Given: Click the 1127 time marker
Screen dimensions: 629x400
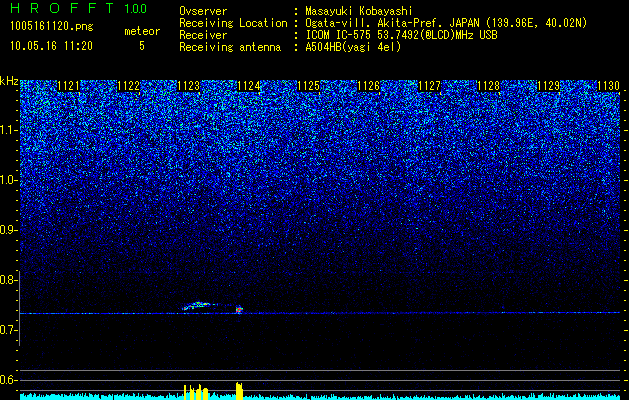Looking at the screenshot, I should tap(429, 86).
